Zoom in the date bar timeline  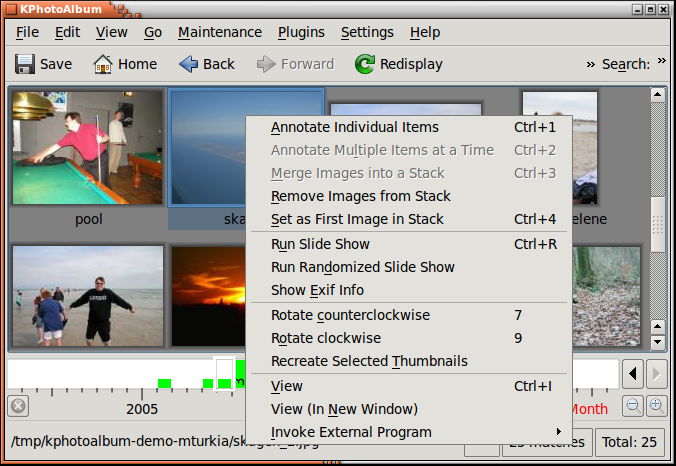[x=657, y=406]
